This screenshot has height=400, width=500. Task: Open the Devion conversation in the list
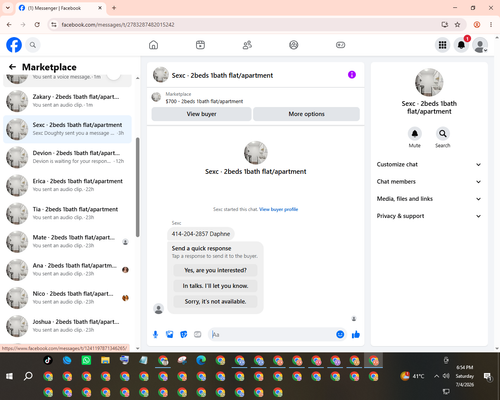coord(67,157)
